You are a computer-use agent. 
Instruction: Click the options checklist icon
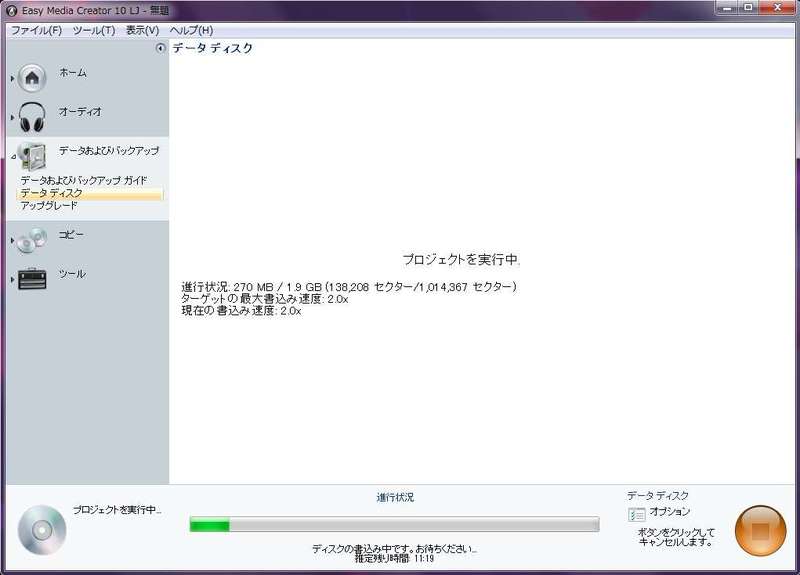(x=636, y=514)
